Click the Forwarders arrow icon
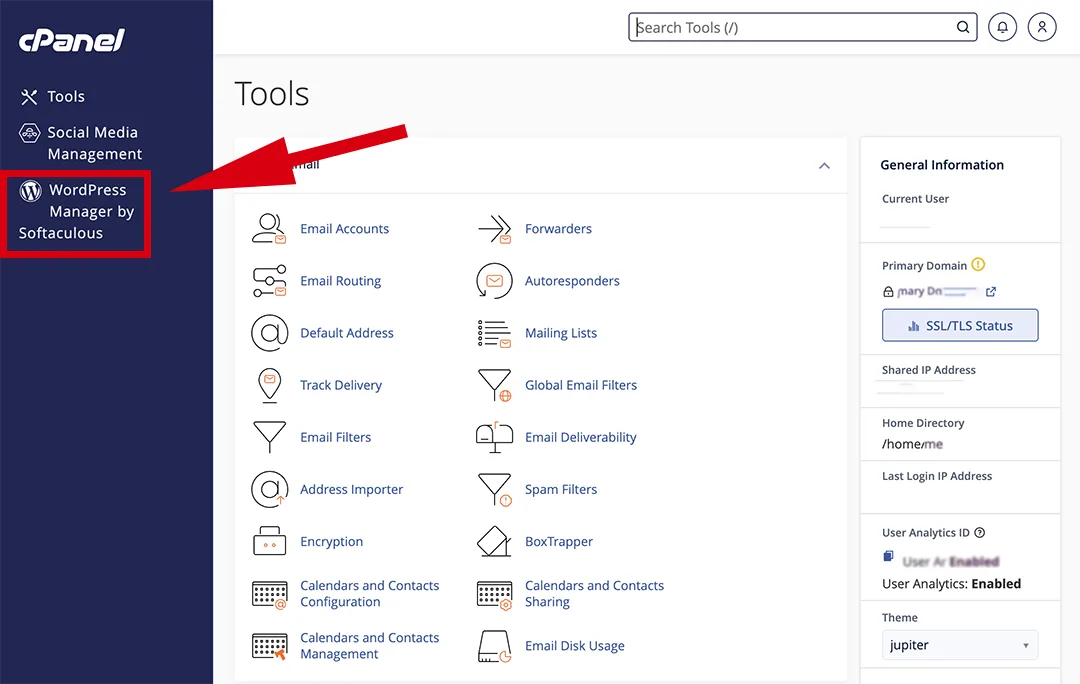This screenshot has height=684, width=1080. click(x=495, y=229)
